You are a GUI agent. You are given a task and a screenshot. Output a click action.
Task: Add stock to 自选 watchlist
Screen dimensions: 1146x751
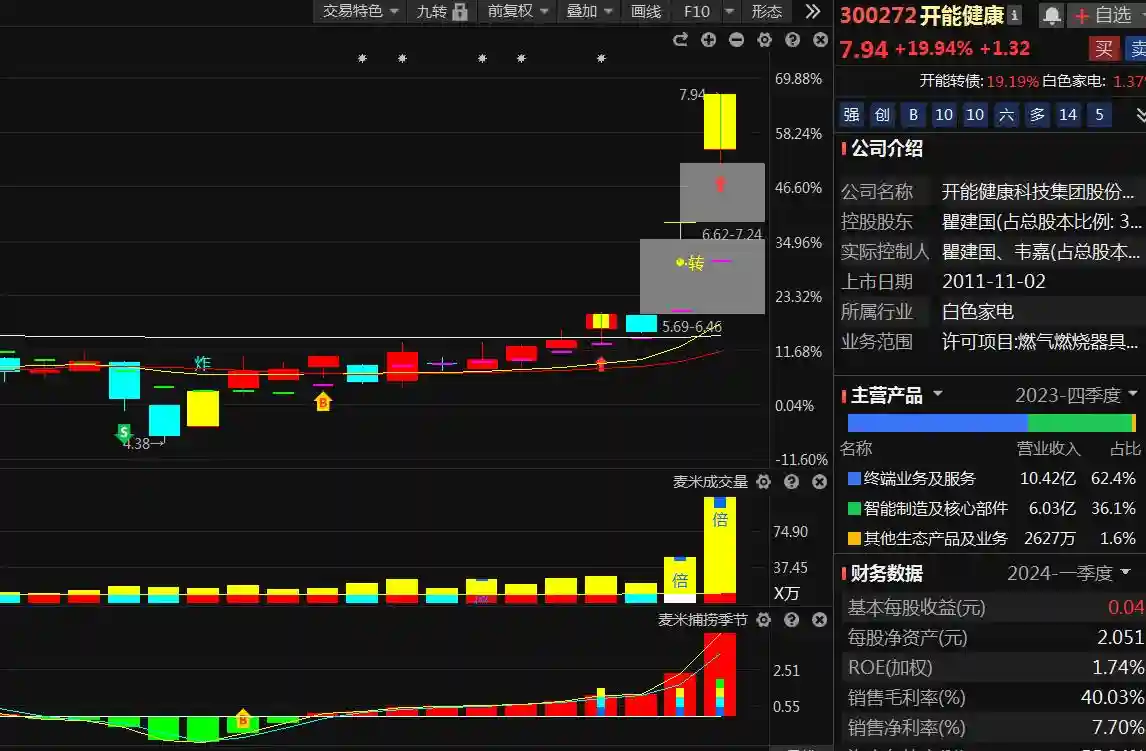[1102, 15]
